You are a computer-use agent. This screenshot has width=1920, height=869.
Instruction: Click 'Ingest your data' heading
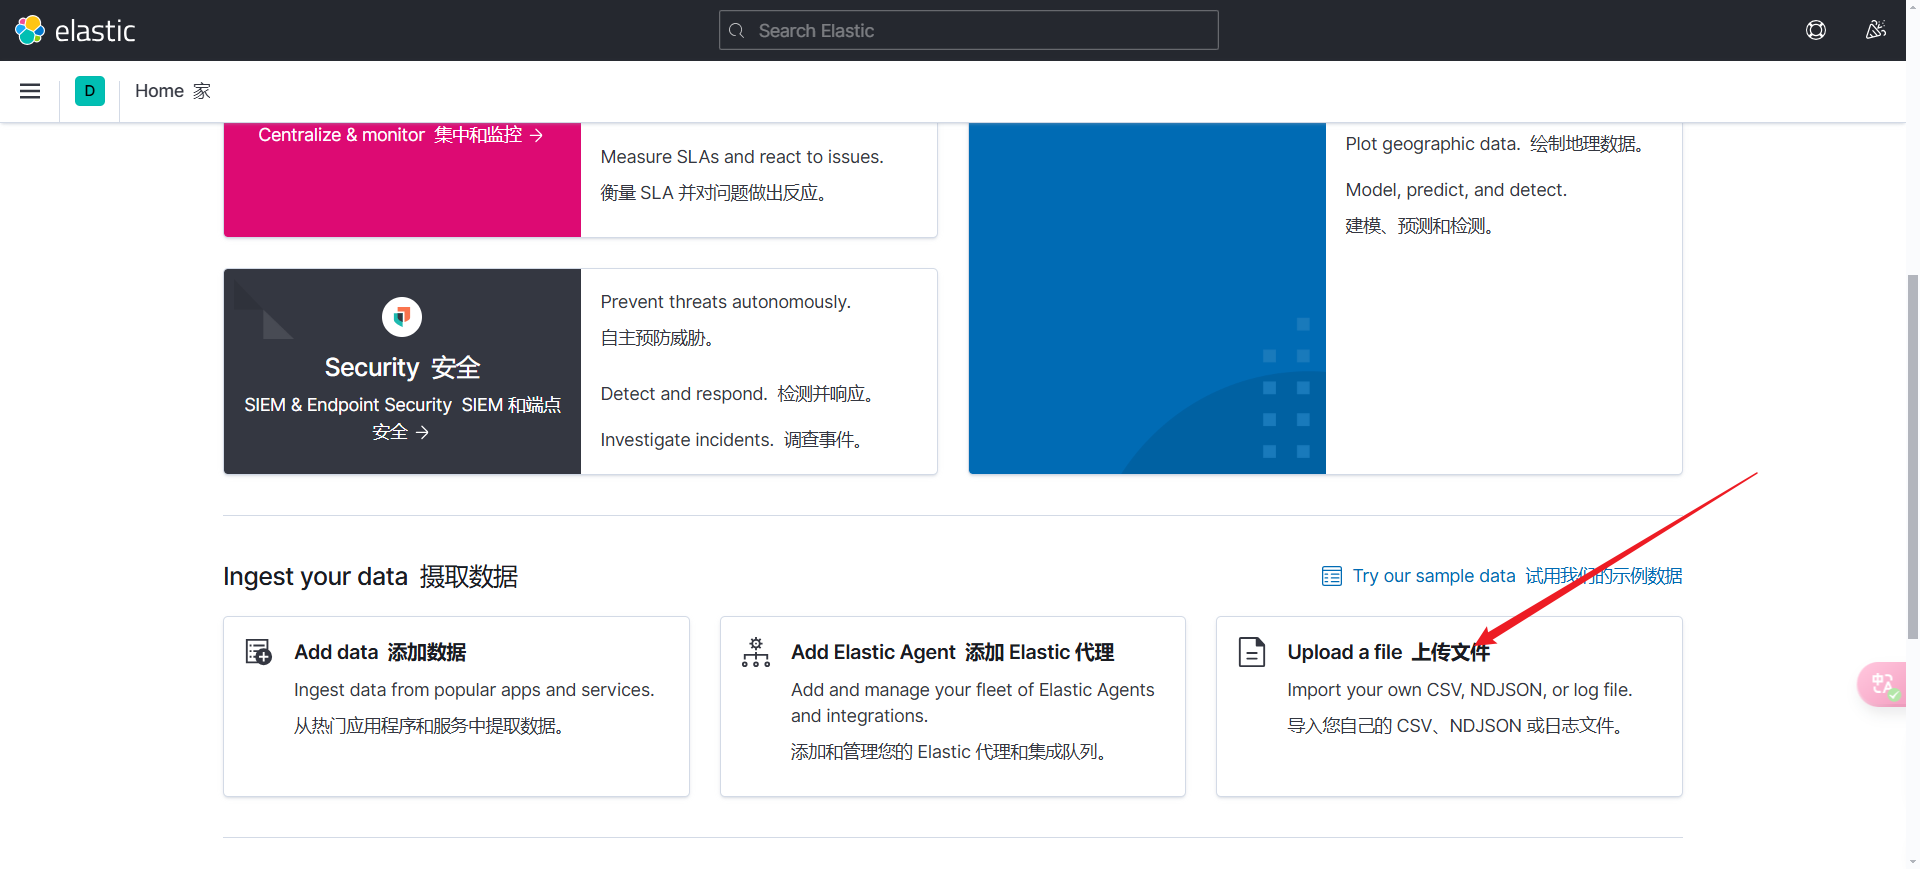[x=315, y=577]
